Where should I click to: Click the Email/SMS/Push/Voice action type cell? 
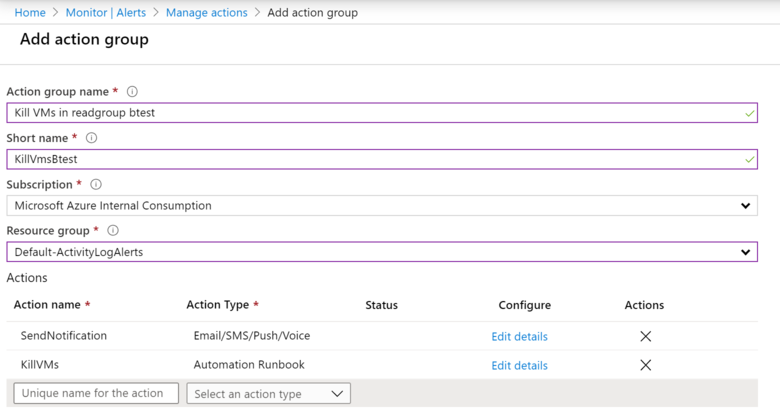[252, 336]
